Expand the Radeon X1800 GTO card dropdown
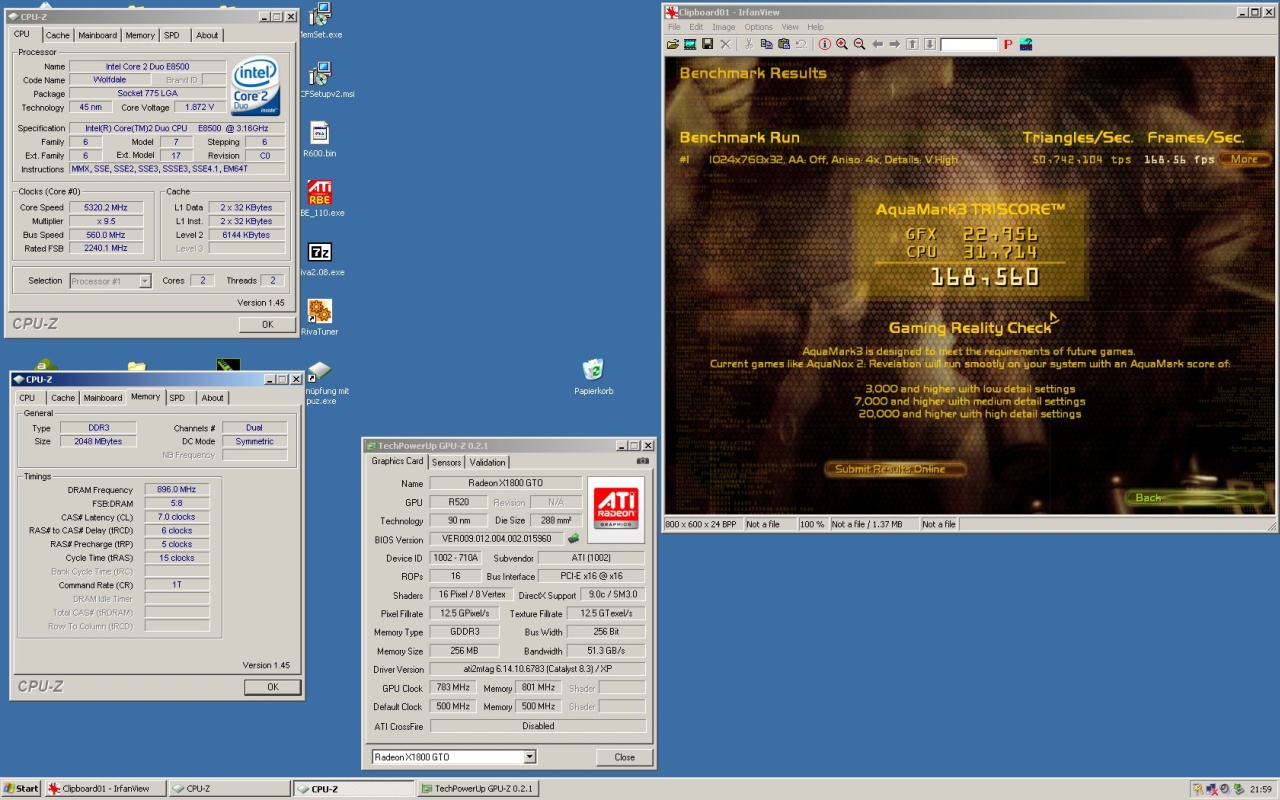The image size is (1280, 800). coord(529,757)
